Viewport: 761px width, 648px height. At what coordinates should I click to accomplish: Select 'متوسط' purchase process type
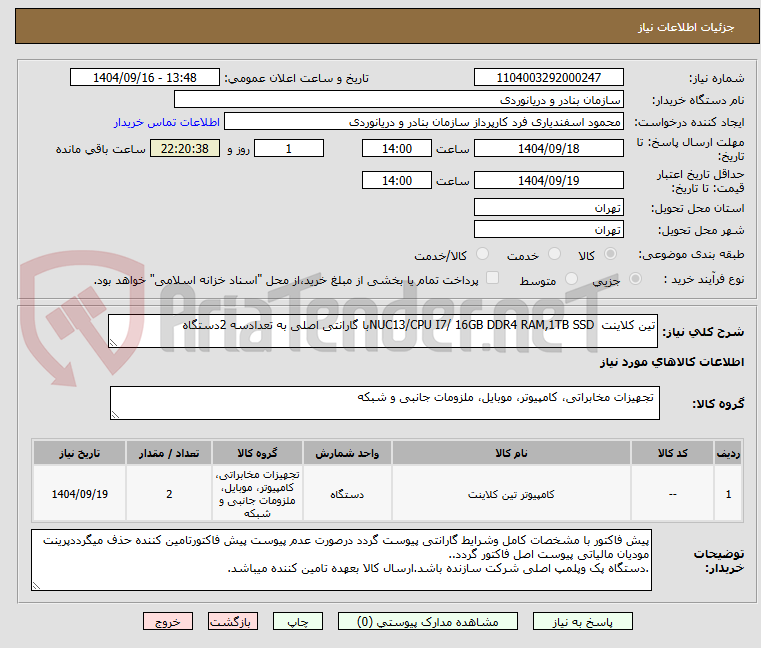(573, 281)
